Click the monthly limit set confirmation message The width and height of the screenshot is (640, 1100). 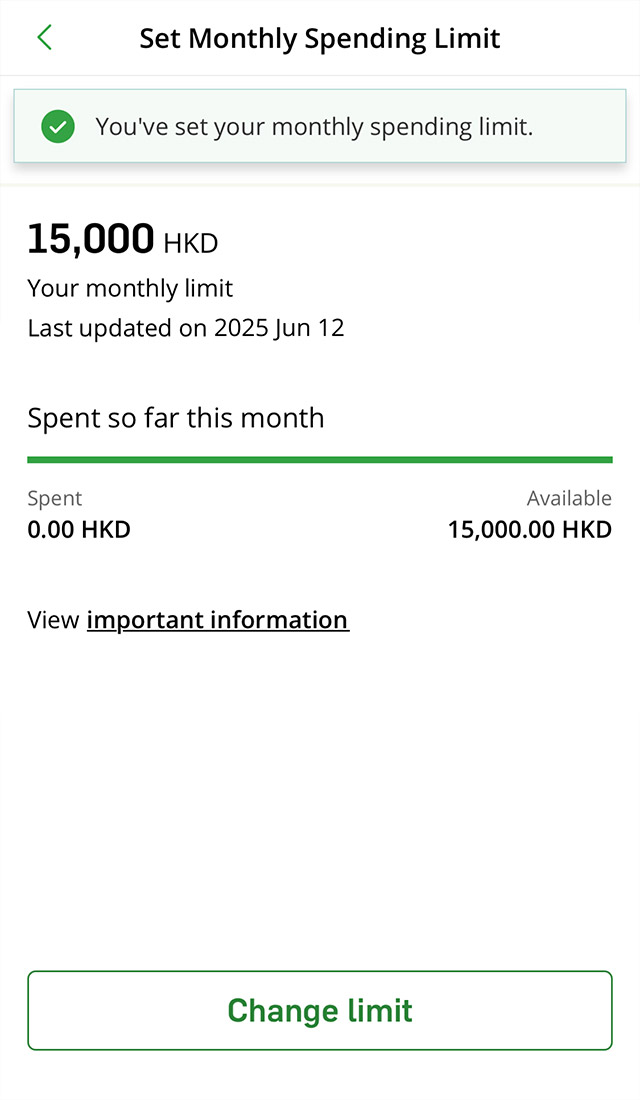click(314, 127)
